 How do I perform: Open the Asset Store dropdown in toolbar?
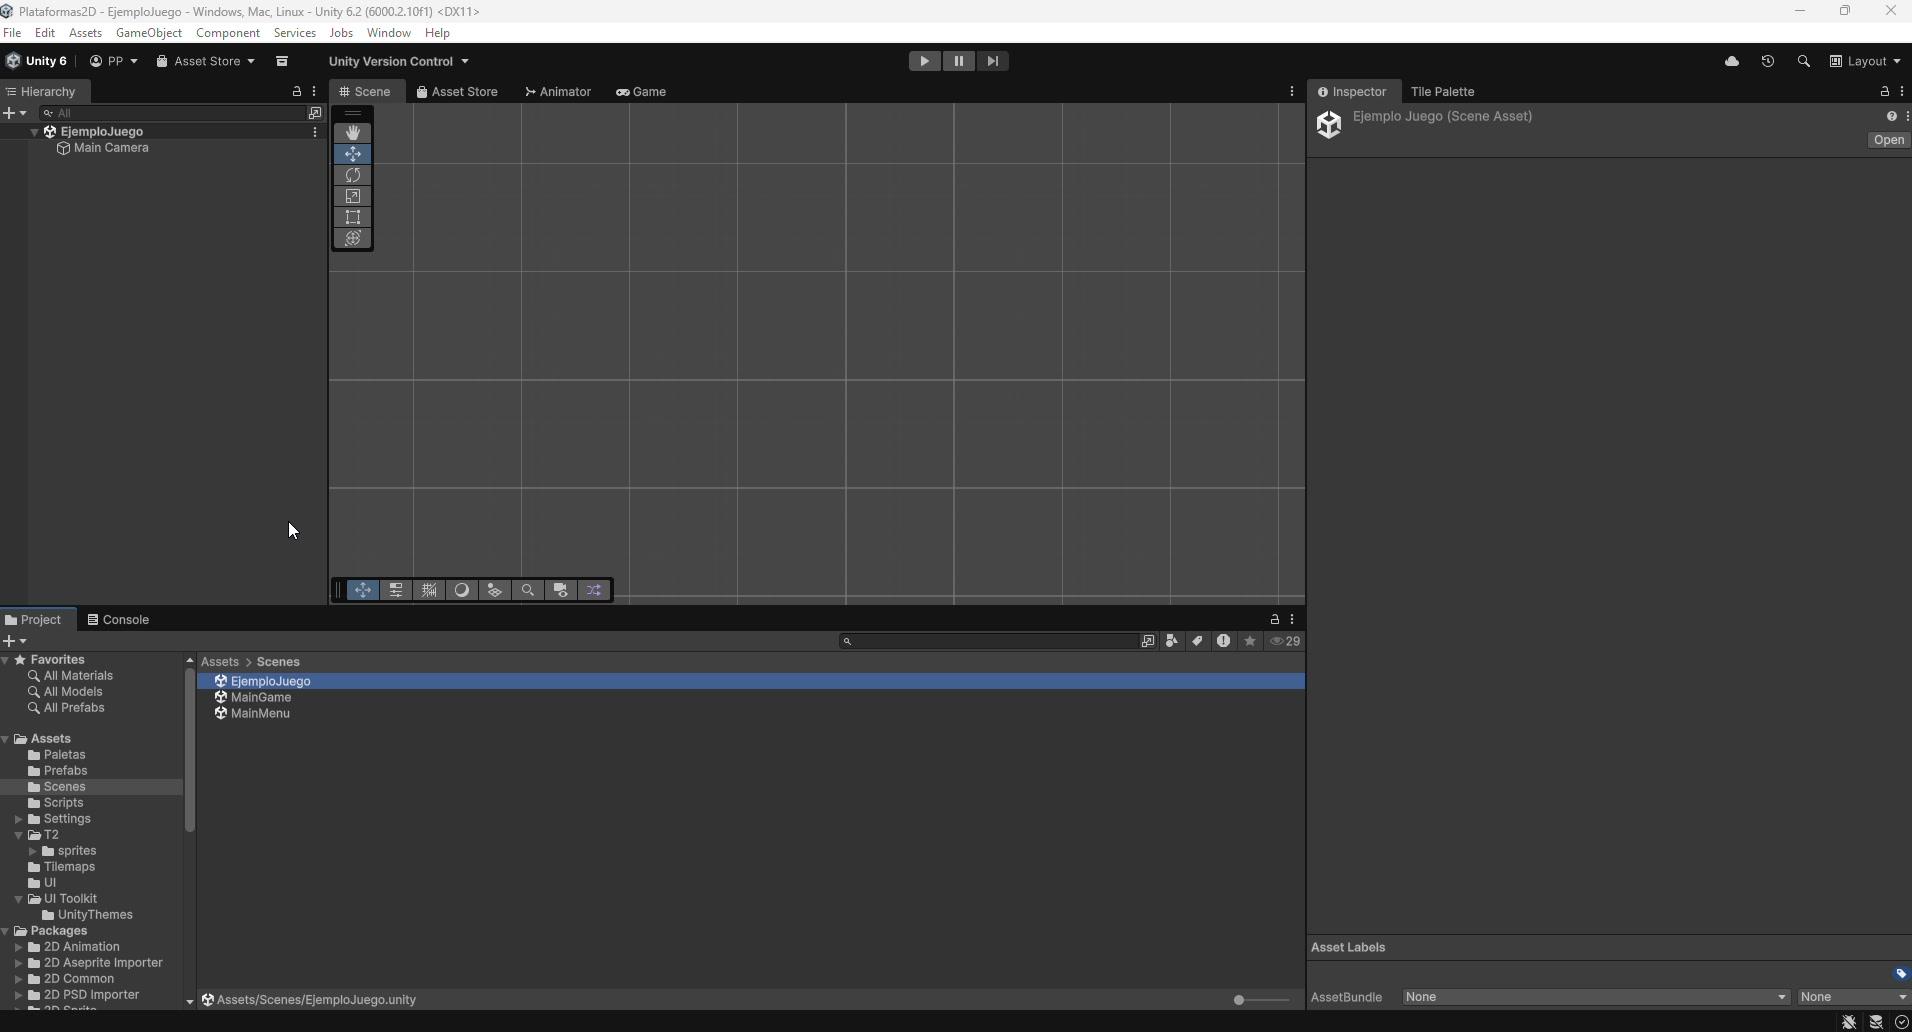click(x=205, y=61)
